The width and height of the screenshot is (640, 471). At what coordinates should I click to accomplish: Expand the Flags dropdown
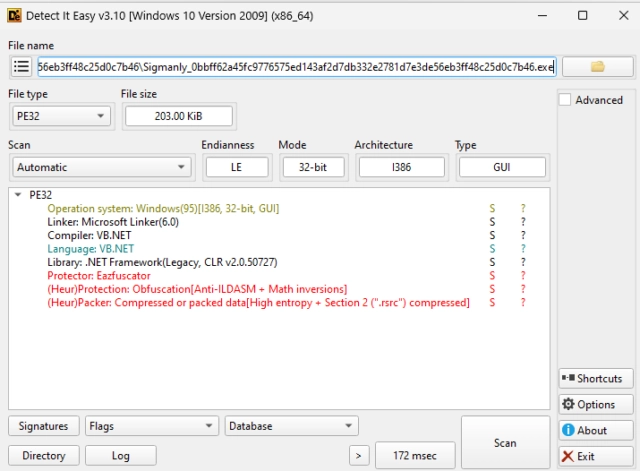[150, 426]
